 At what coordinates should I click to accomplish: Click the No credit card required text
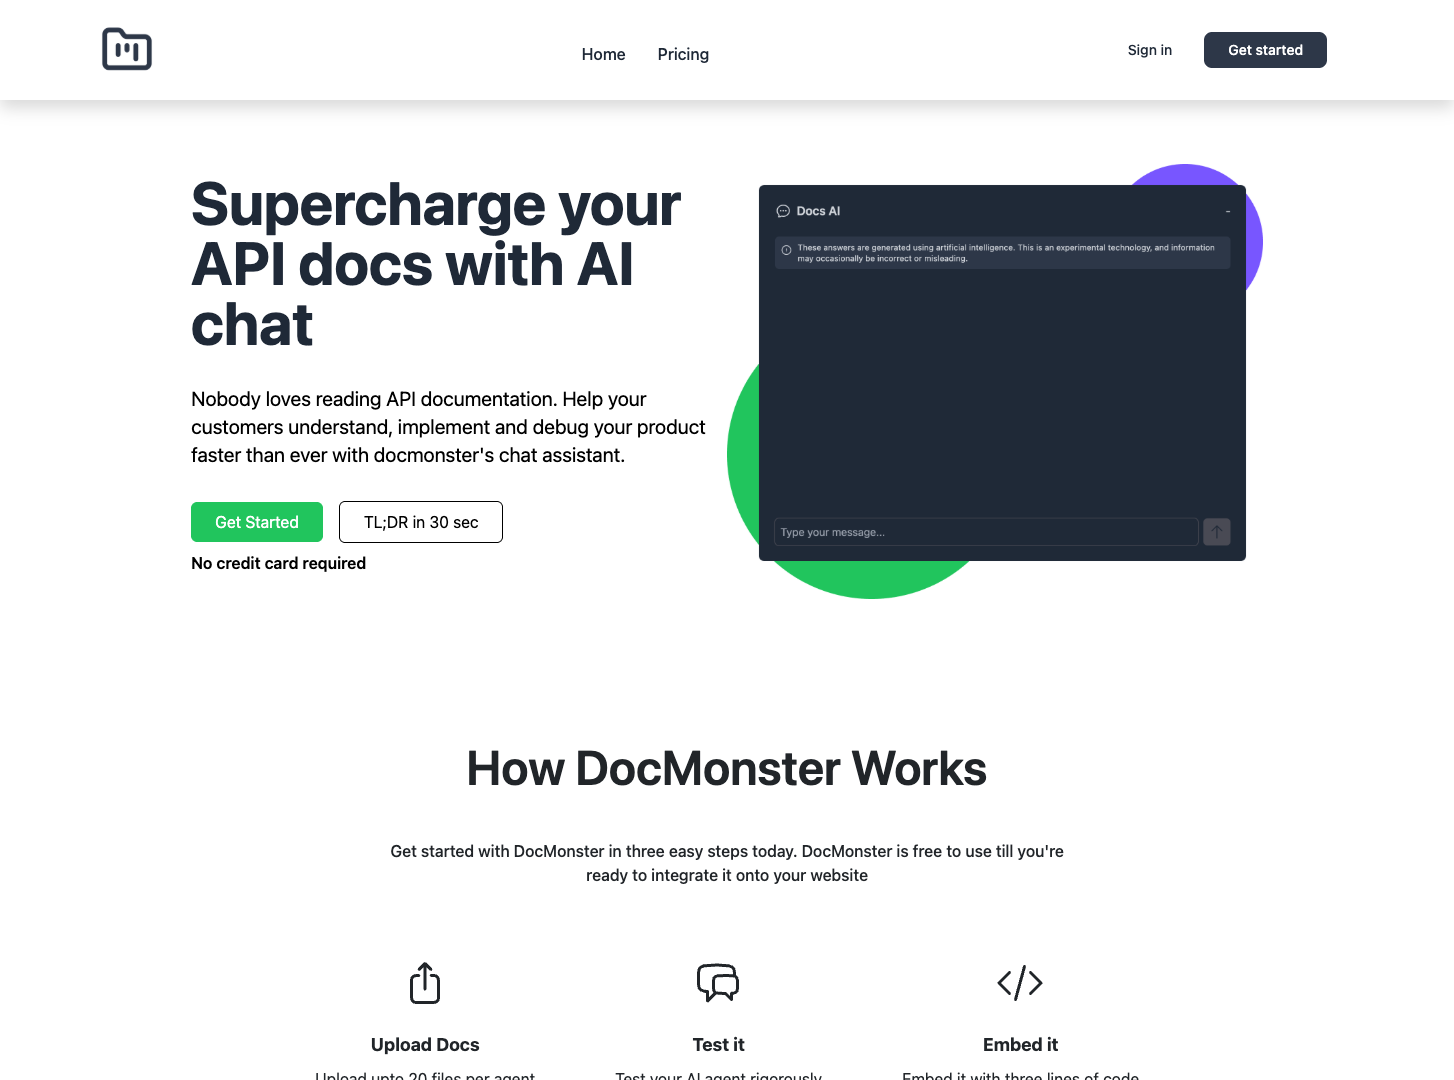[x=278, y=563]
